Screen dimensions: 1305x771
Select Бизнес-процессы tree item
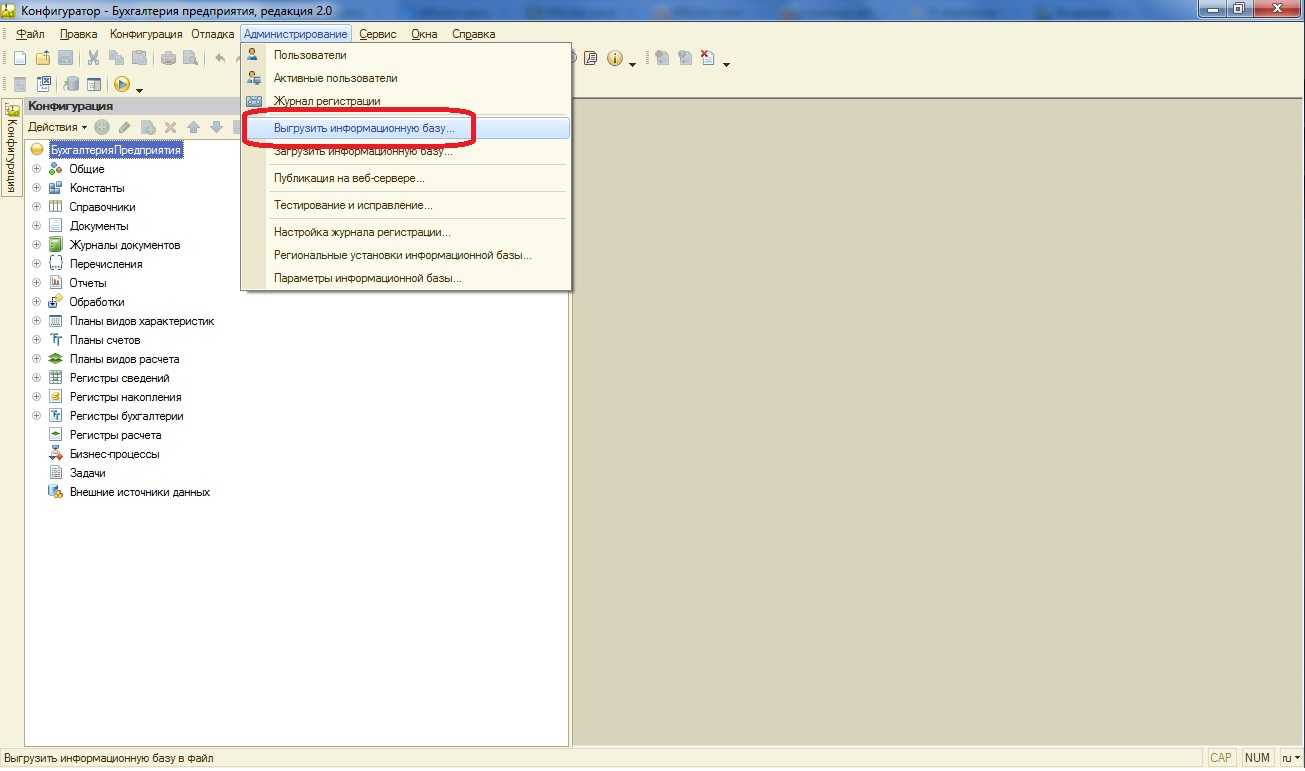click(114, 454)
